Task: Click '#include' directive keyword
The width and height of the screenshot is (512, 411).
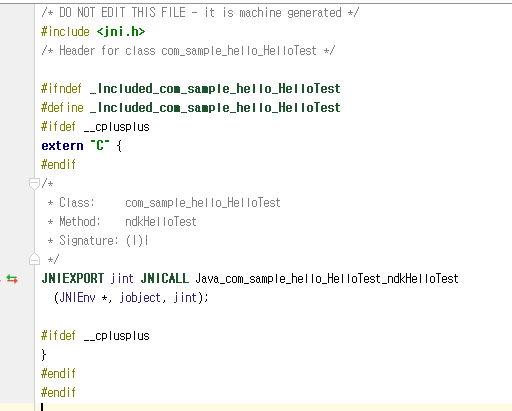Action: (x=65, y=32)
